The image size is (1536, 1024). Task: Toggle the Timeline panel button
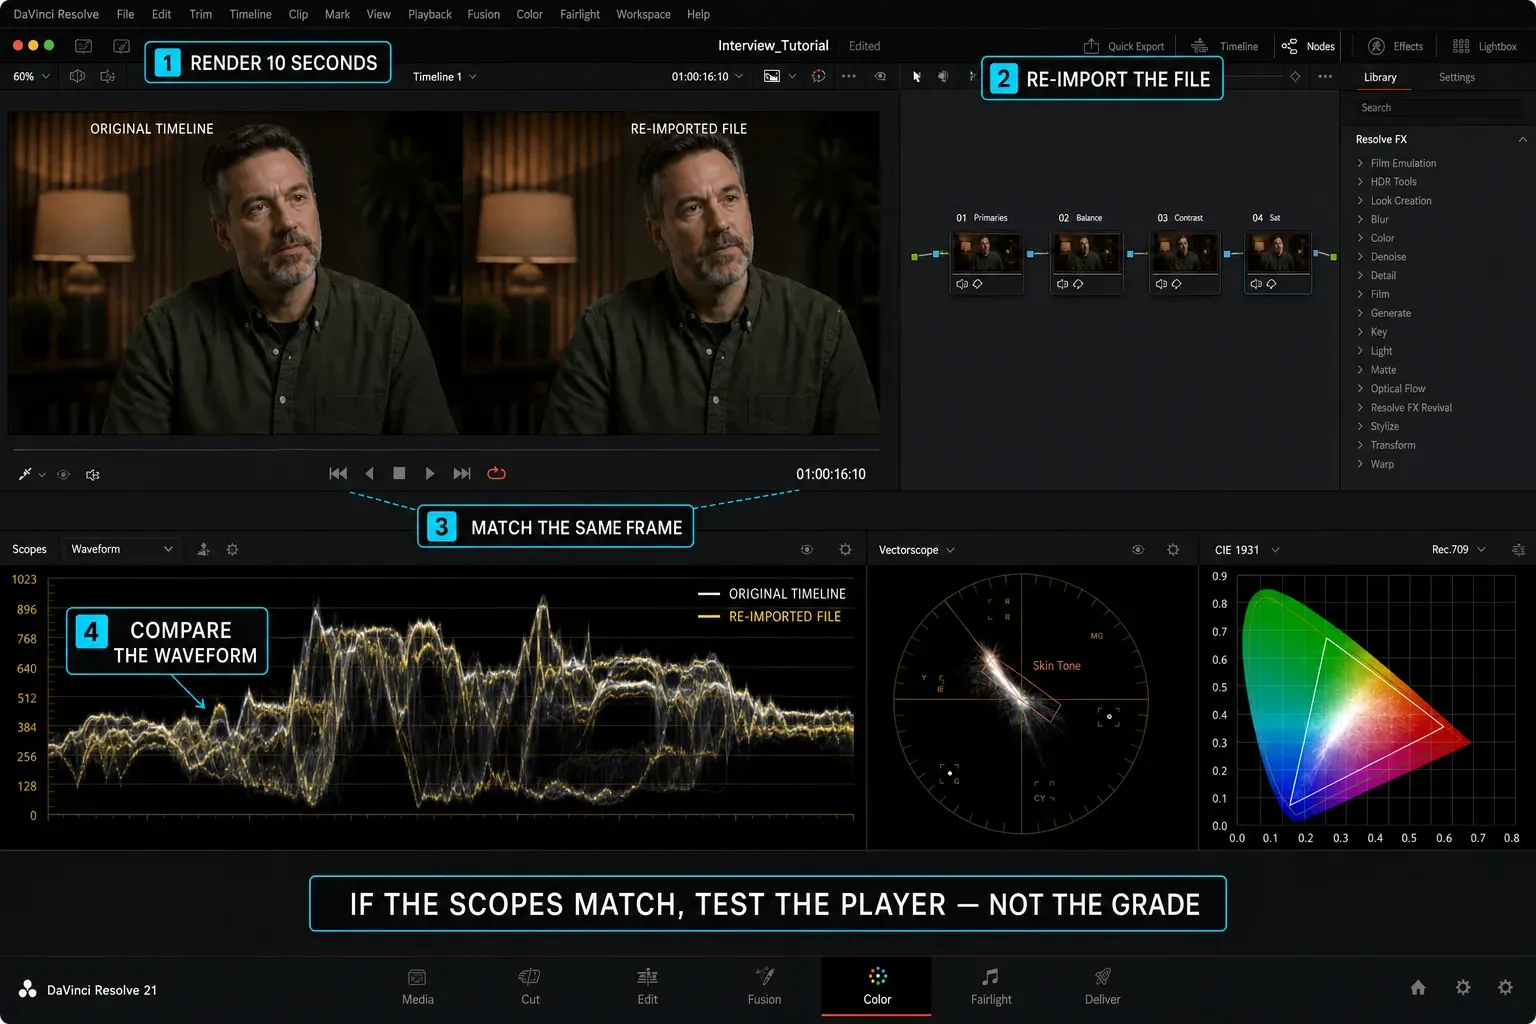(1225, 46)
